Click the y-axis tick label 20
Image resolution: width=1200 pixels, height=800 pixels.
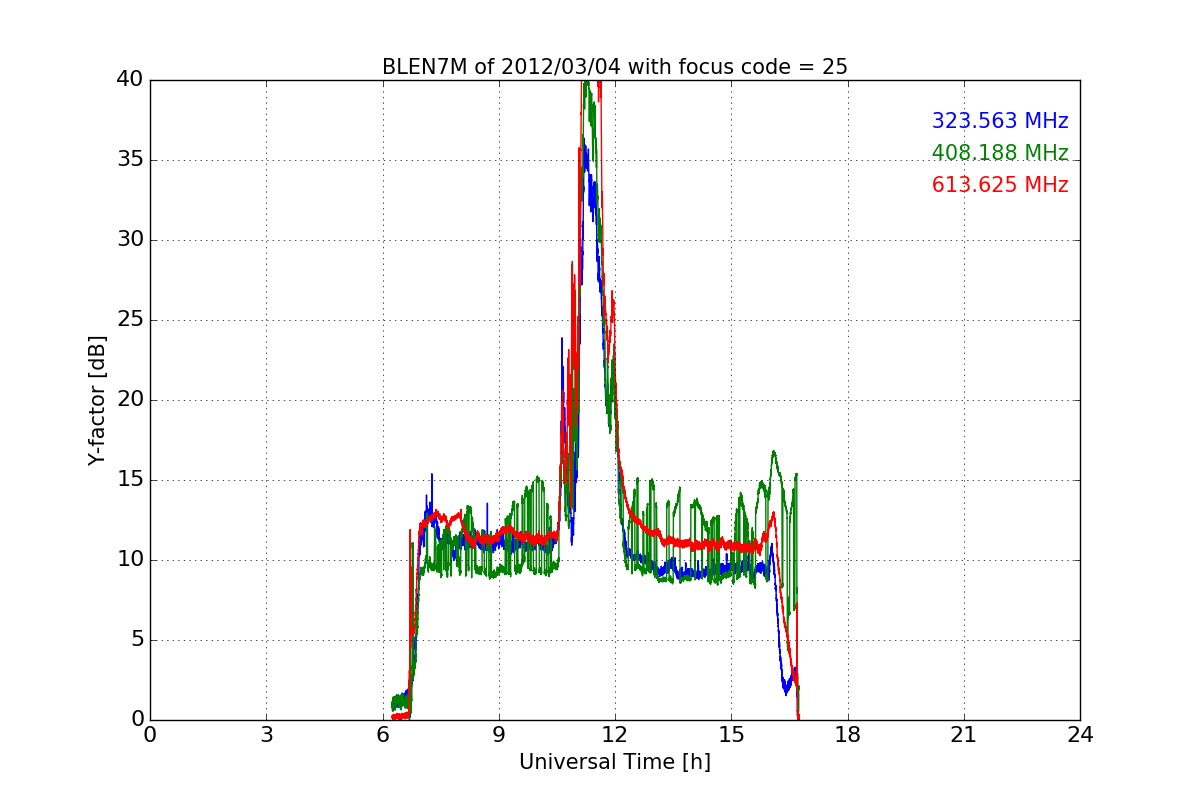[x=129, y=400]
